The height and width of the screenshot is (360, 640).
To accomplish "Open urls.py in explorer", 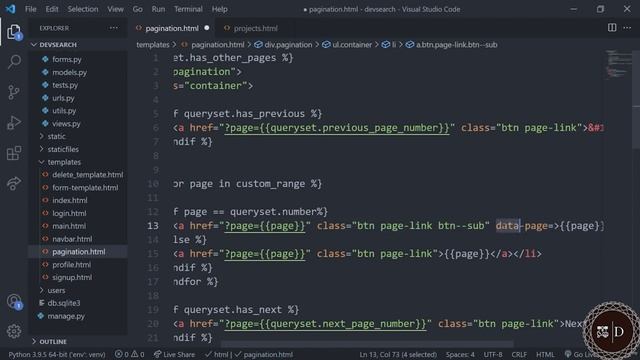I will pos(63,98).
